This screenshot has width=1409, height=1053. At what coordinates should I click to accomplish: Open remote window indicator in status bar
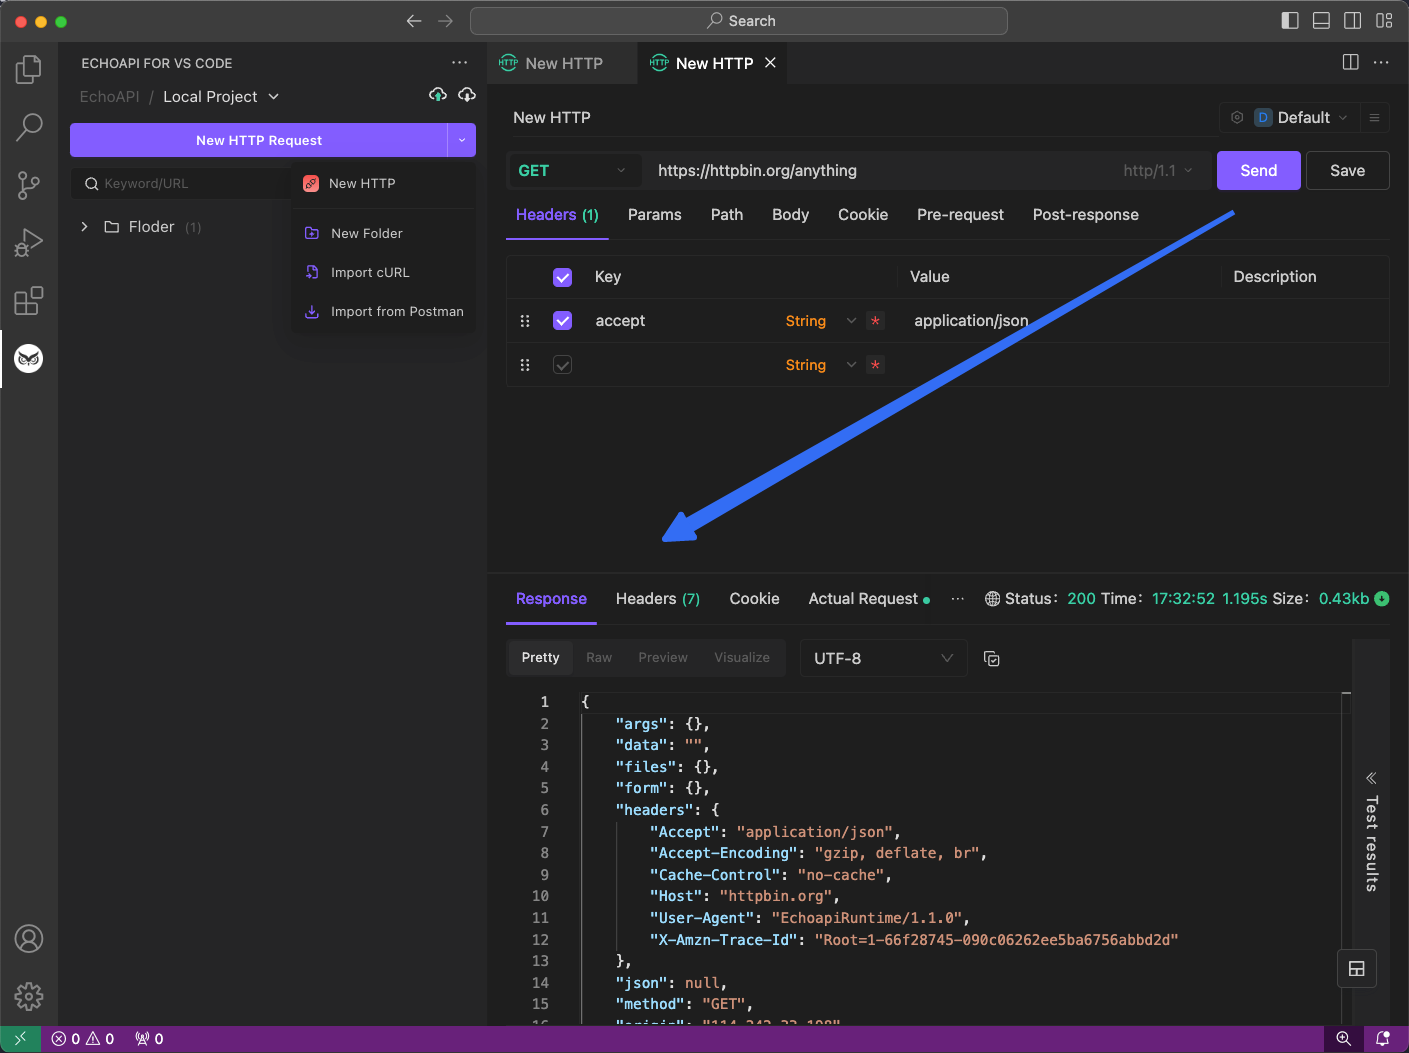pyautogui.click(x=20, y=1039)
